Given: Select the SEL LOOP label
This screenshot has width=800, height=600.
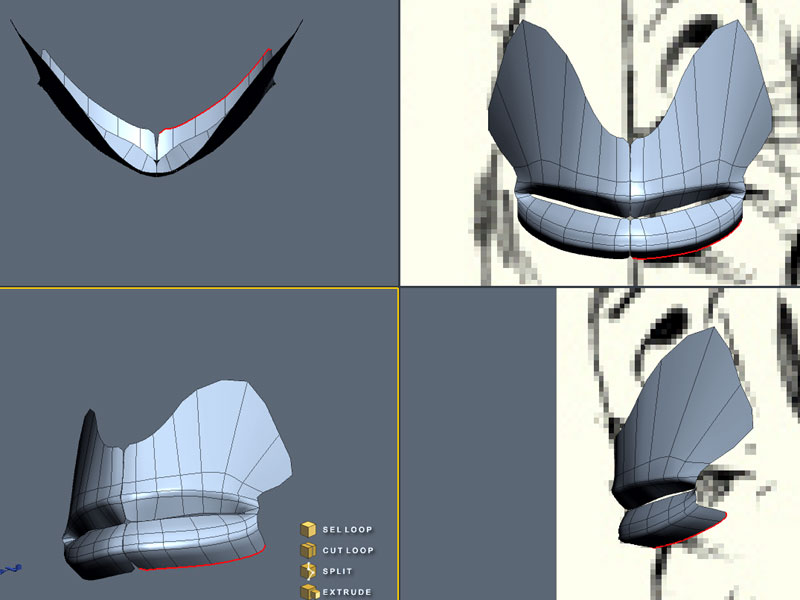Looking at the screenshot, I should point(347,530).
